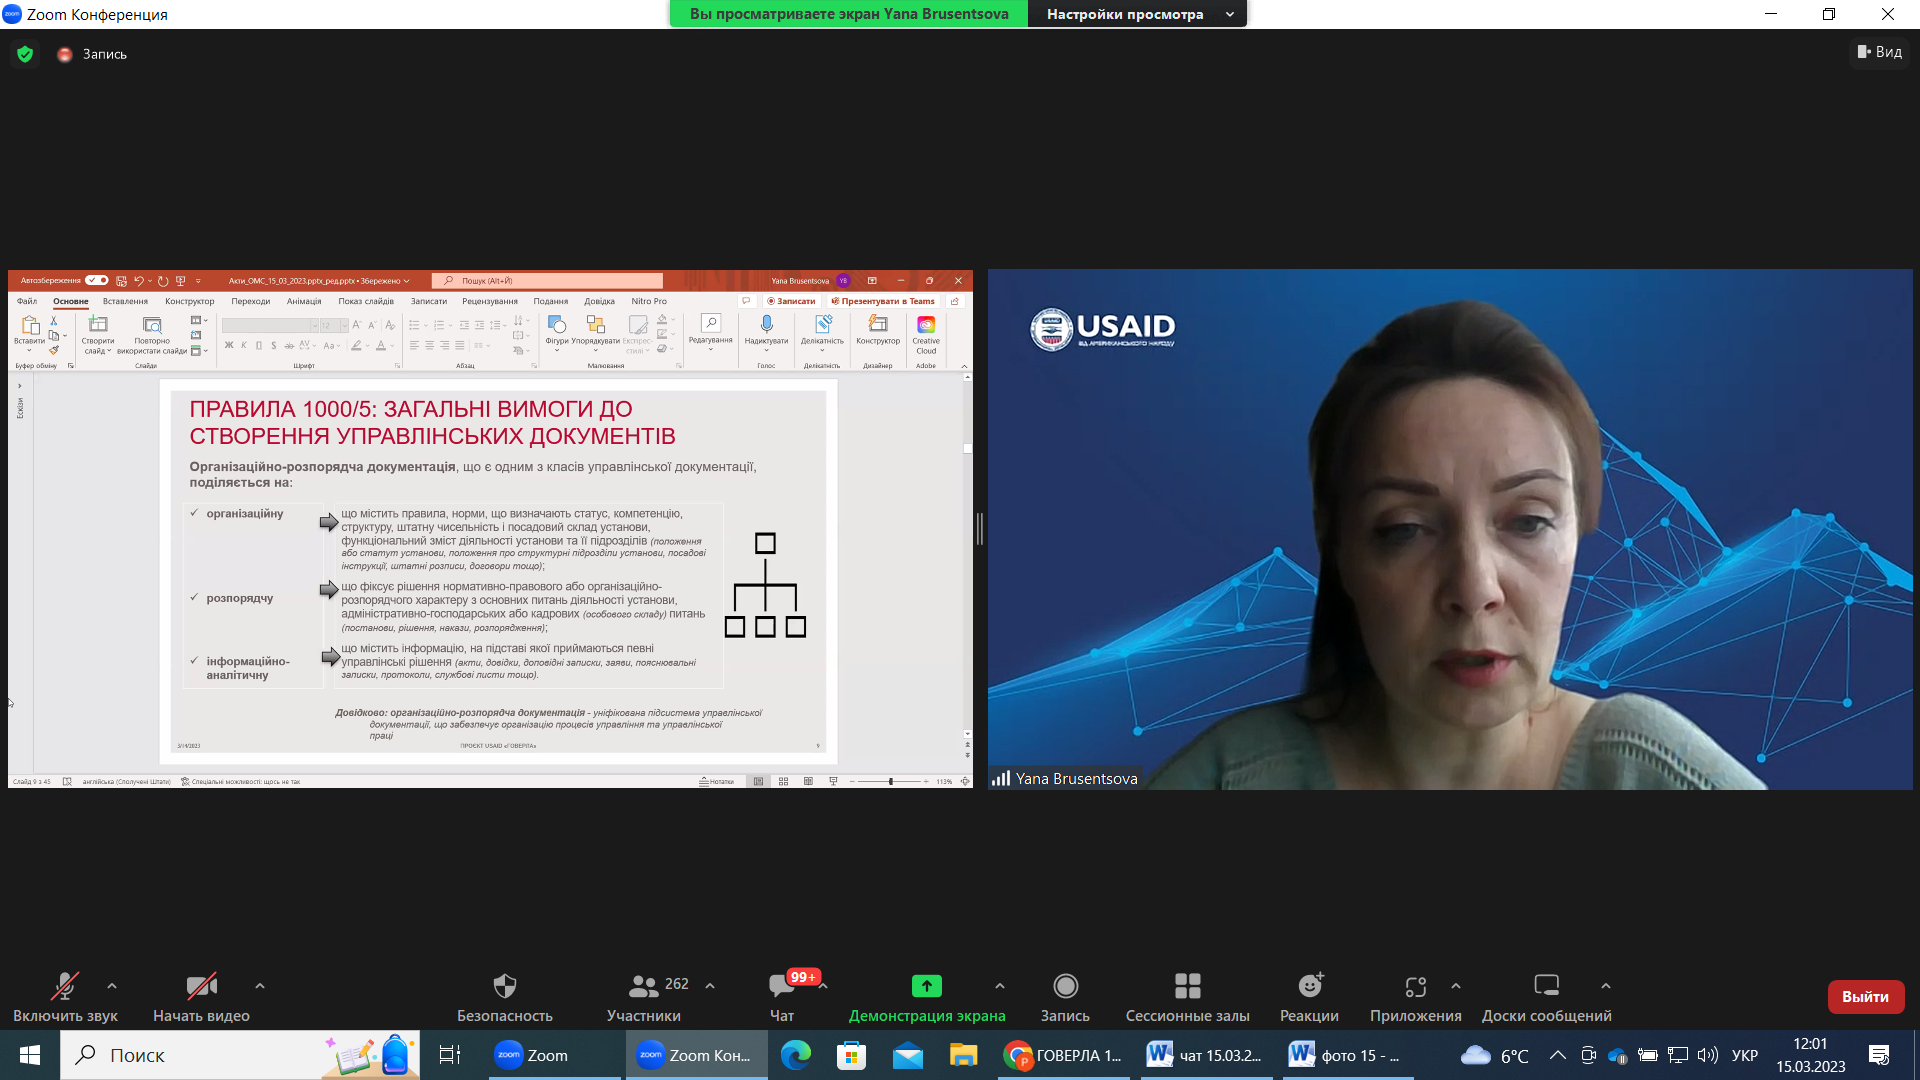1920x1080 pixels.
Task: Click the green Share Screen icon
Action: (926, 987)
